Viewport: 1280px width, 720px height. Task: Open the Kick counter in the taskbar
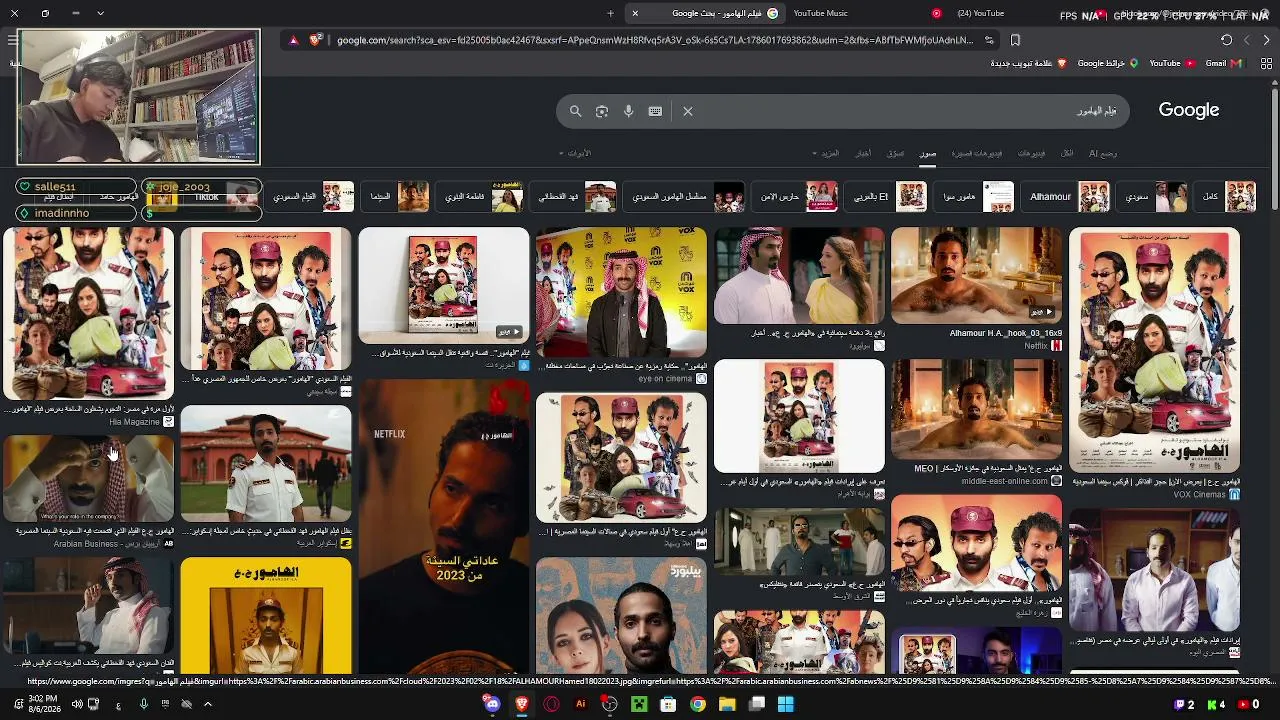1216,705
